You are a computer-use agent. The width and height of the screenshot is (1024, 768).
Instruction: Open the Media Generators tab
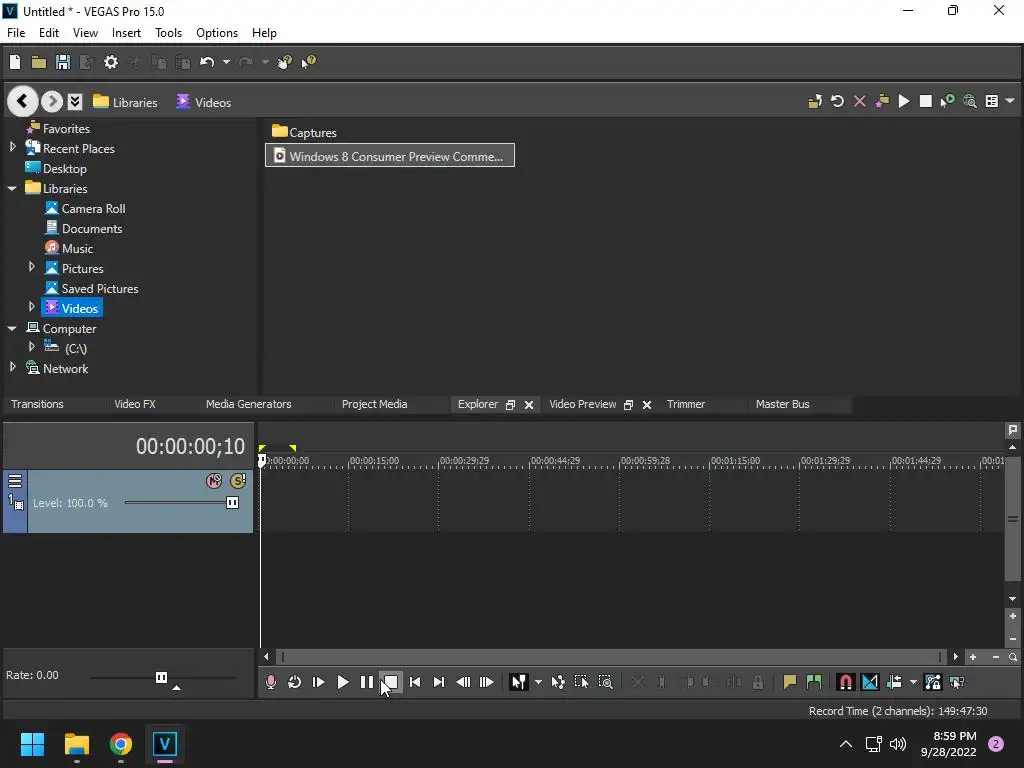click(x=249, y=404)
